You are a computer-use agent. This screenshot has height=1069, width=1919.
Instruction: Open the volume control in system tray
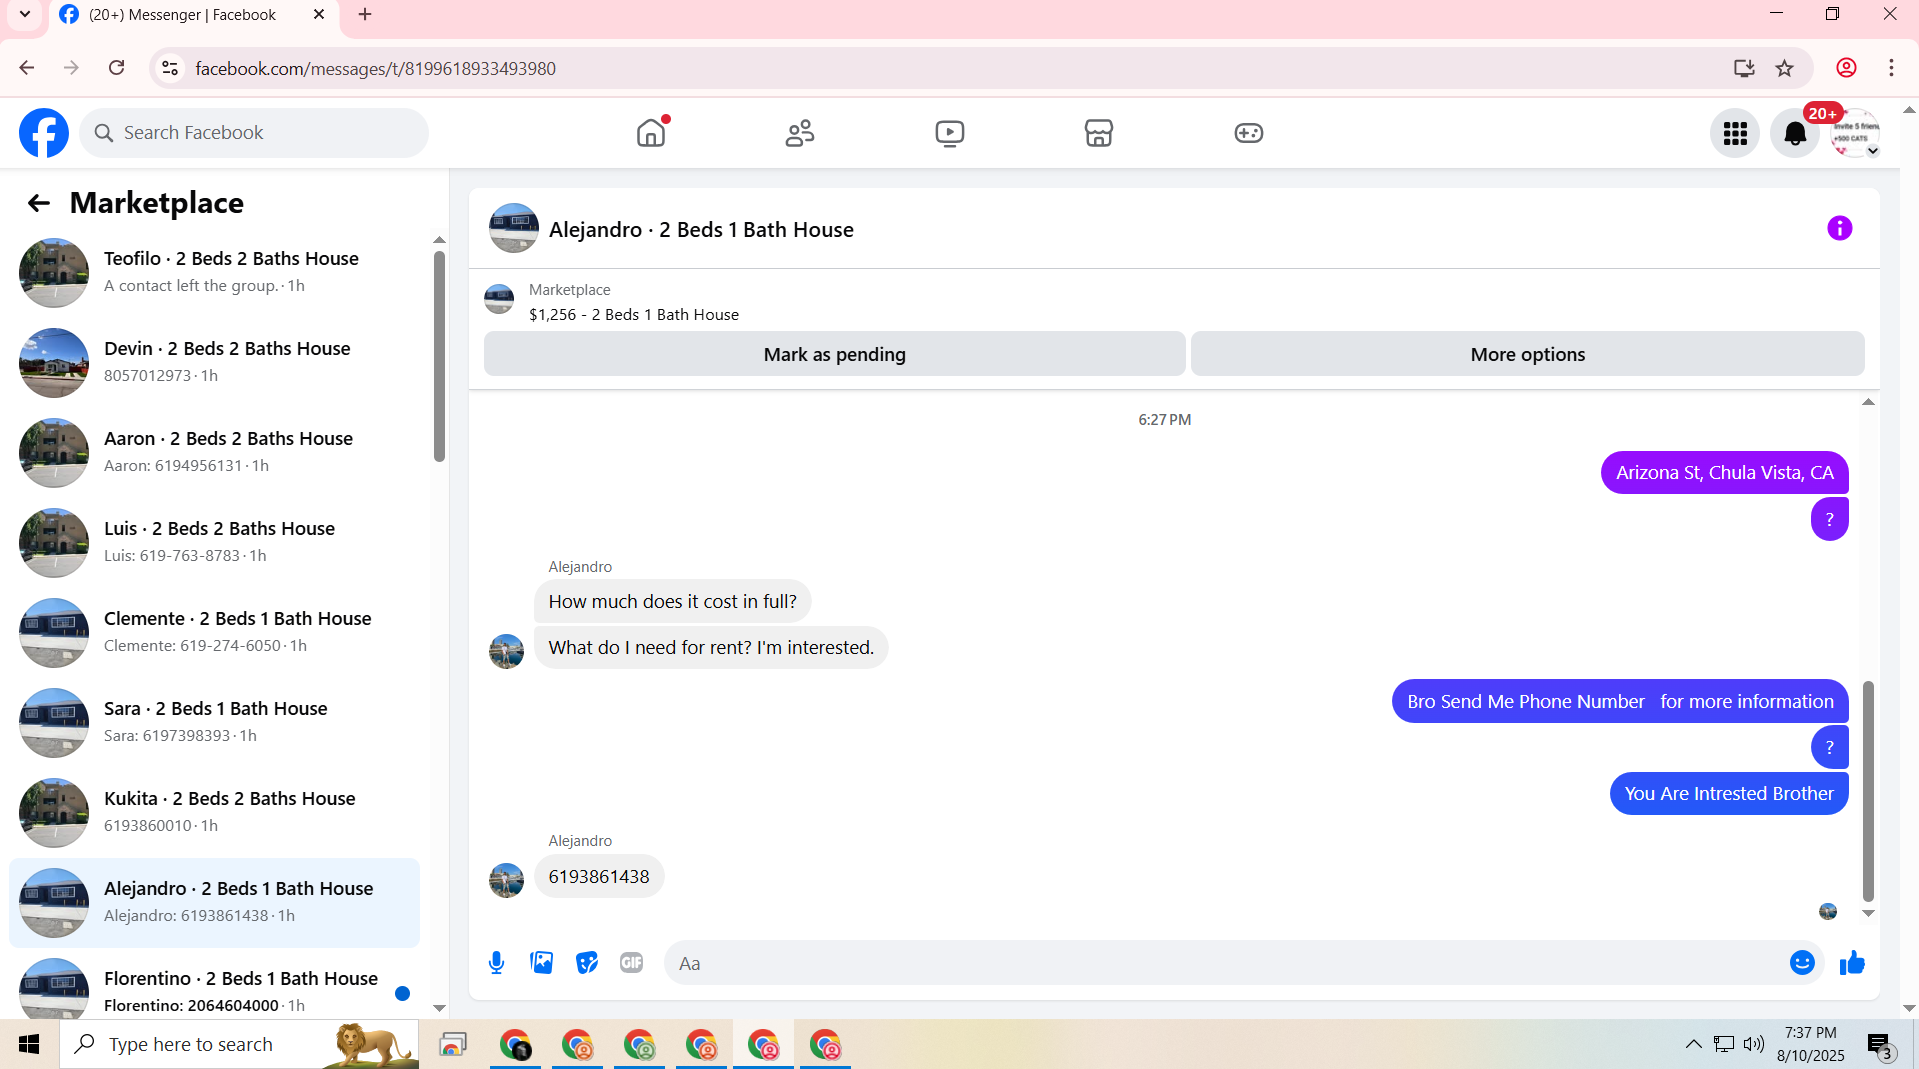(x=1754, y=1044)
